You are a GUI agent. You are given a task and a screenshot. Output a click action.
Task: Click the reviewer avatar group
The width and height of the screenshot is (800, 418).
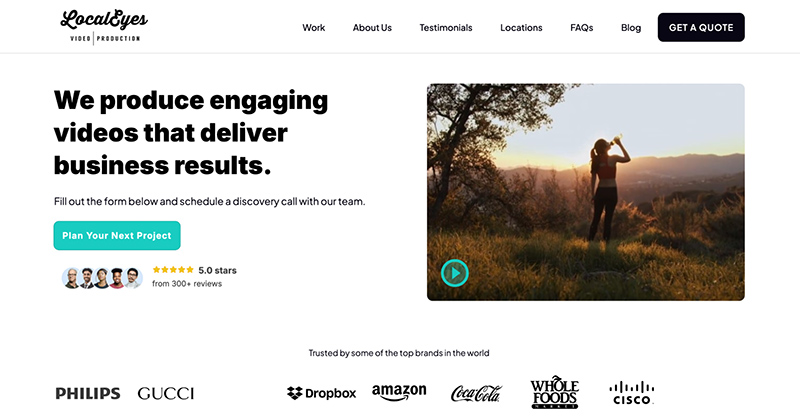pos(102,278)
